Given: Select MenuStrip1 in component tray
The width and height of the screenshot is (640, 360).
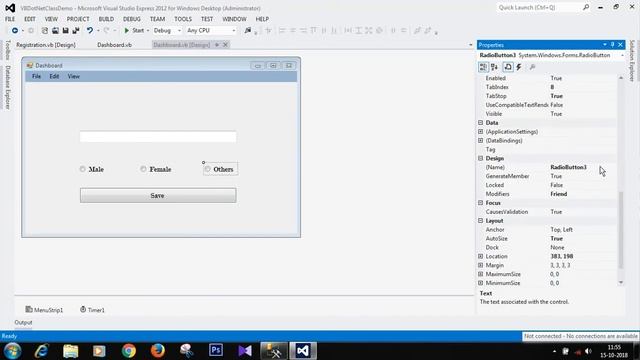Looking at the screenshot, I should [x=44, y=310].
